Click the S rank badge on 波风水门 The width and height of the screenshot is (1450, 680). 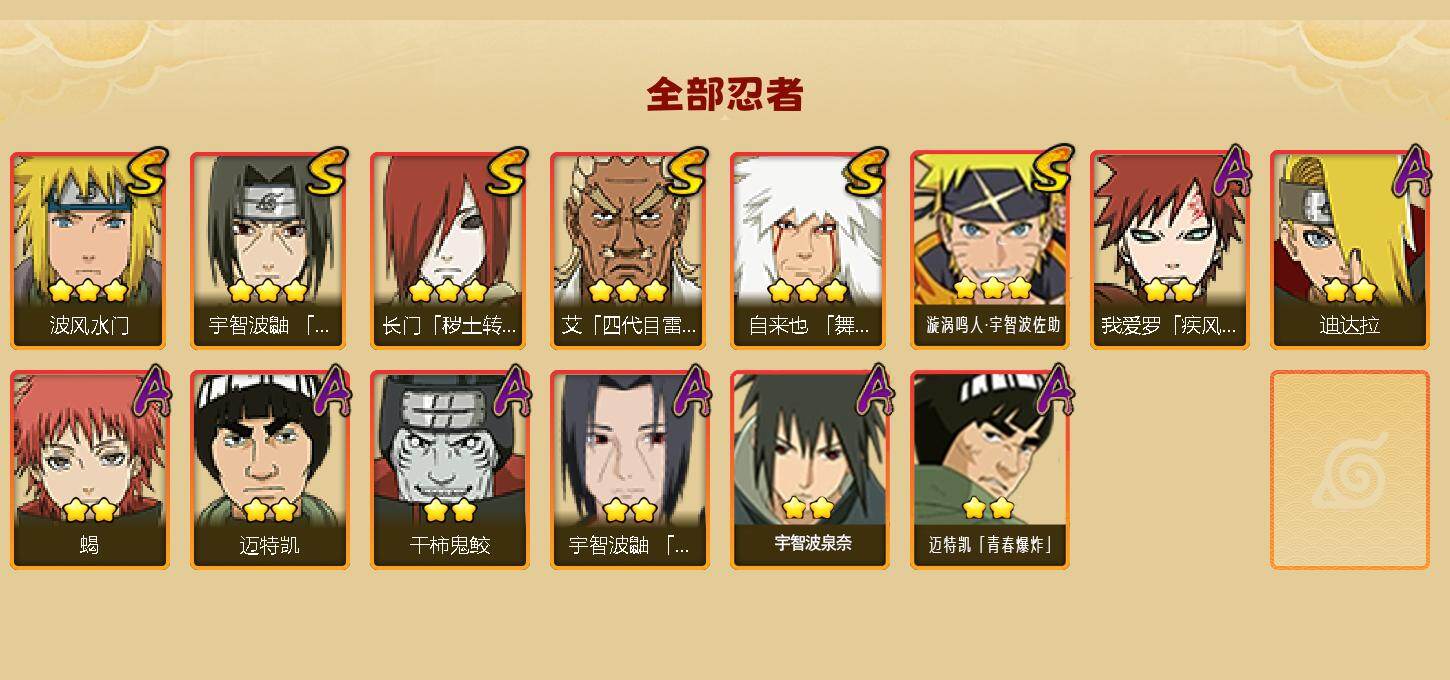[x=147, y=173]
